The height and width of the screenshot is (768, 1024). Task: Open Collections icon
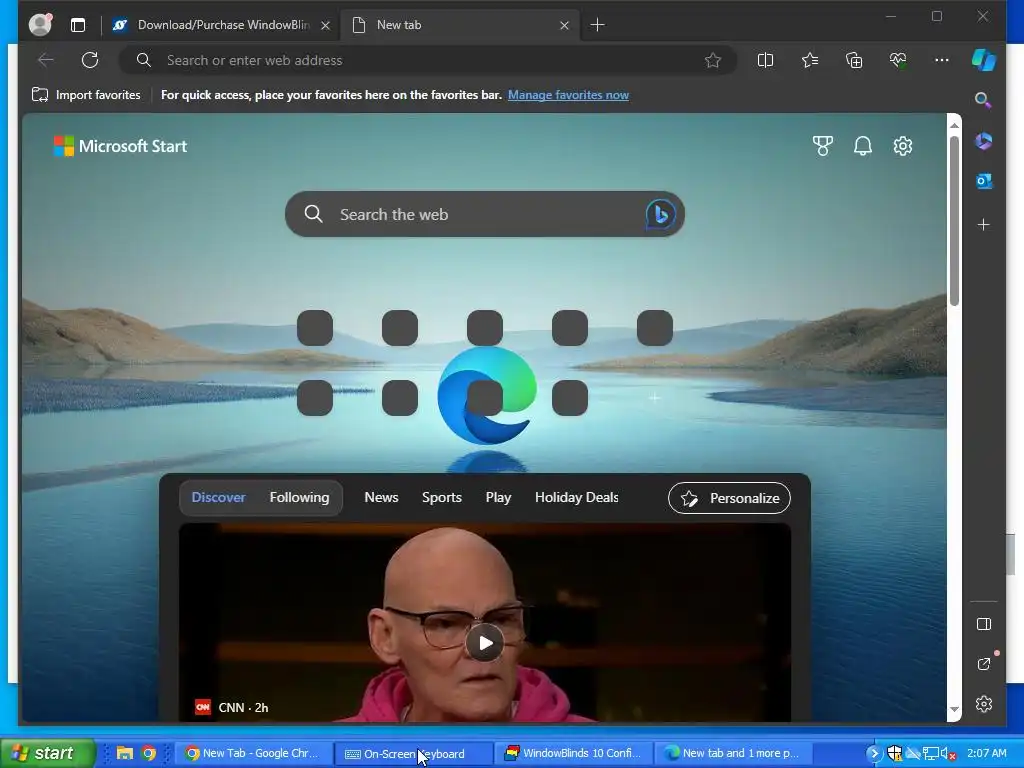pyautogui.click(x=854, y=60)
